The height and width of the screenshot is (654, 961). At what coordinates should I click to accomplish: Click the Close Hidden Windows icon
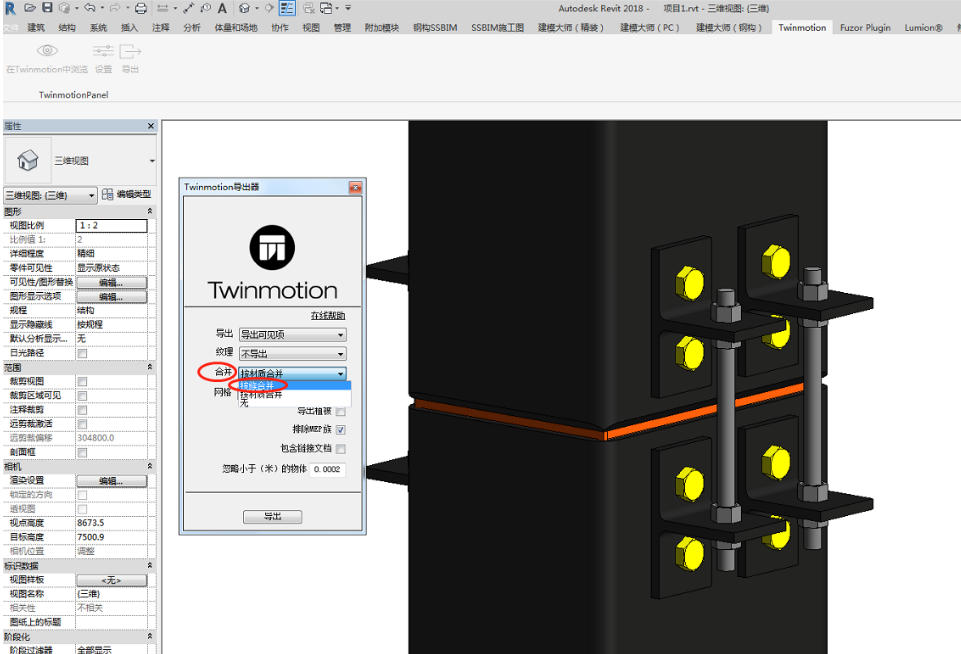click(x=308, y=8)
